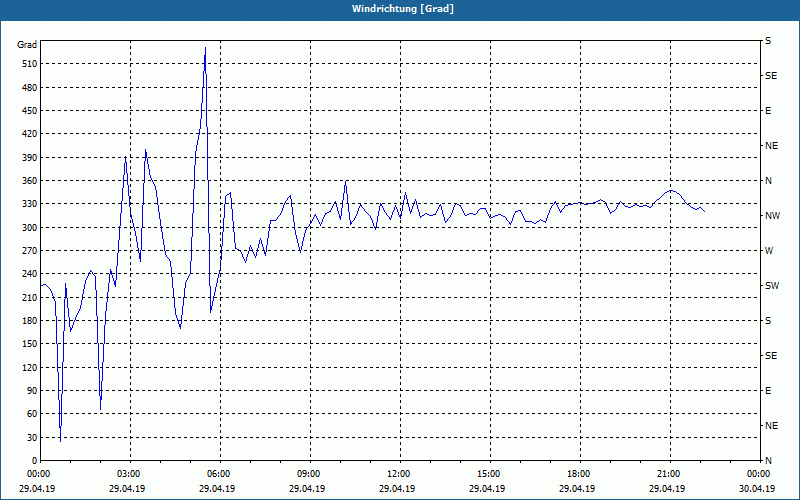Select the E compass label at 90 level
Screen dimensions: 800x500
[x=768, y=391]
